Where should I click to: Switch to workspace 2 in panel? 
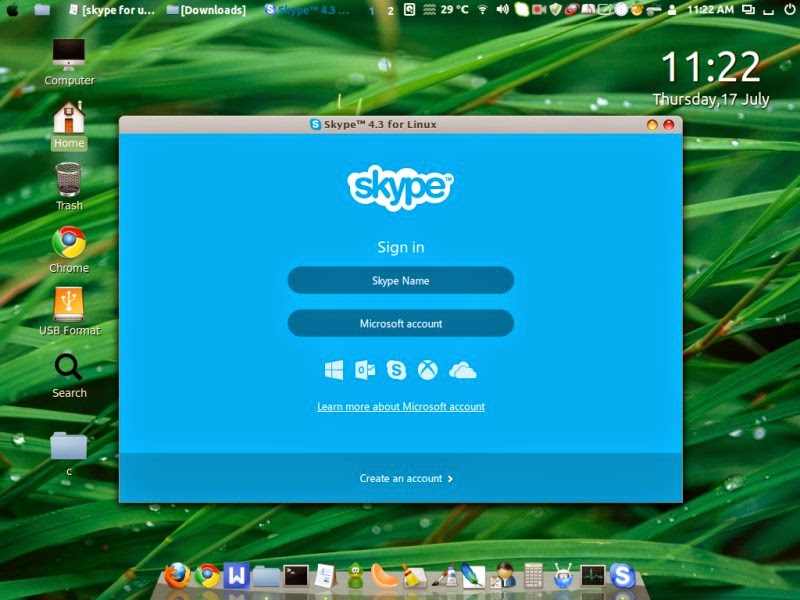point(390,11)
